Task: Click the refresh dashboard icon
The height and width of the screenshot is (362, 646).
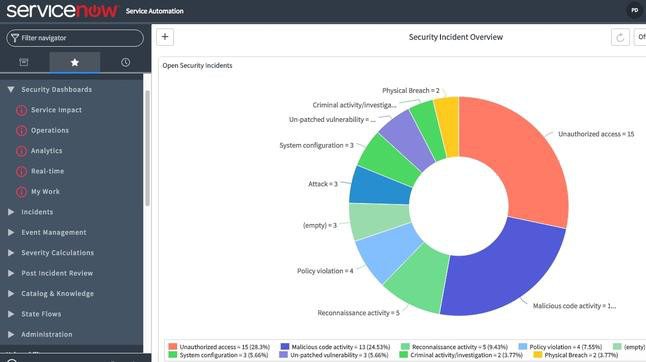Action: tap(620, 37)
